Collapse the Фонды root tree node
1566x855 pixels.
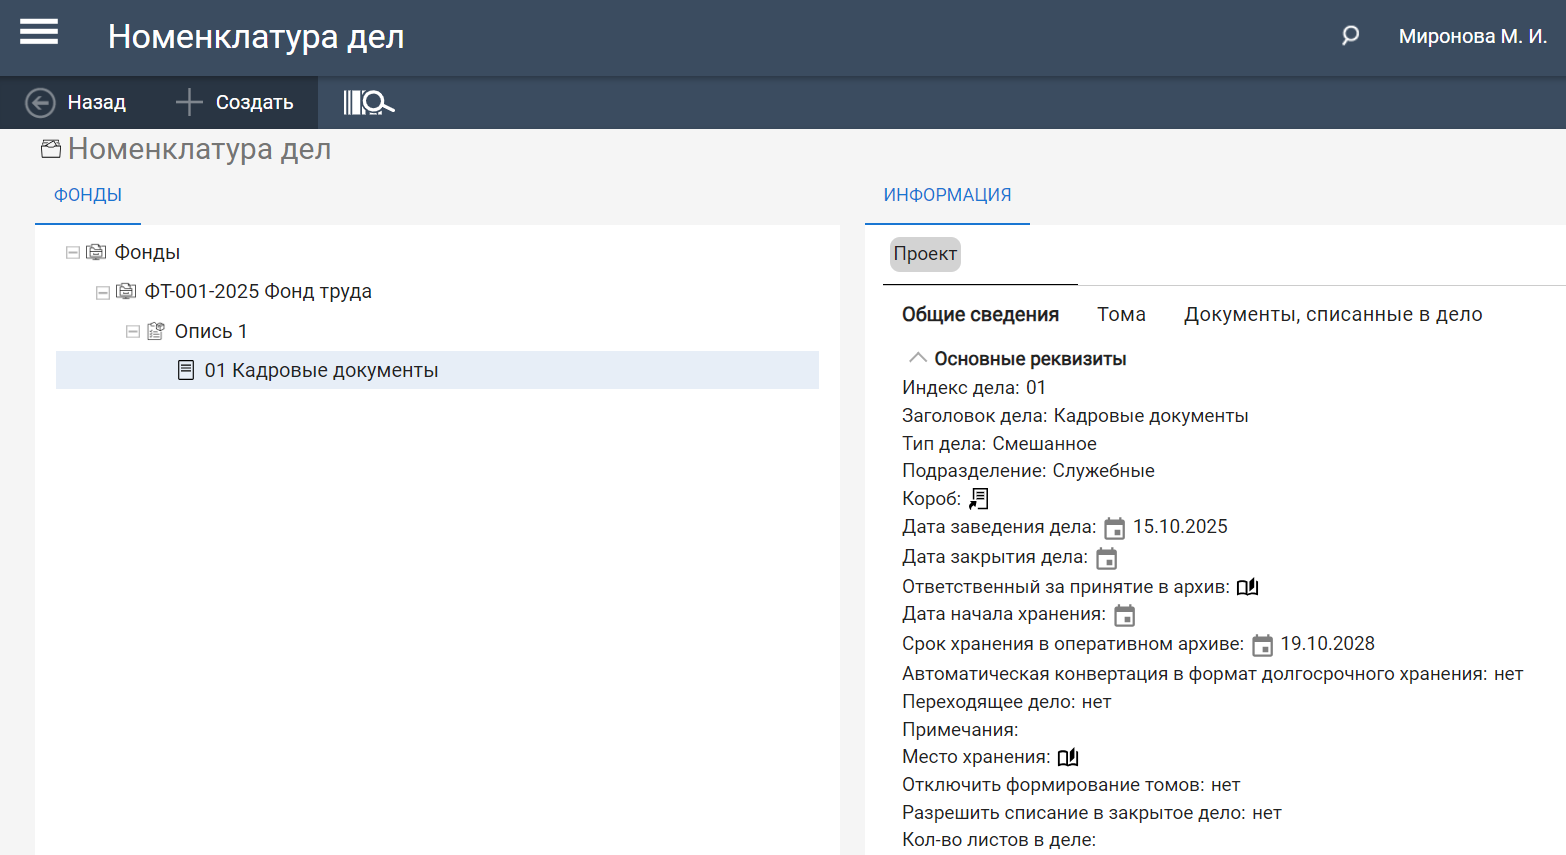(x=73, y=253)
